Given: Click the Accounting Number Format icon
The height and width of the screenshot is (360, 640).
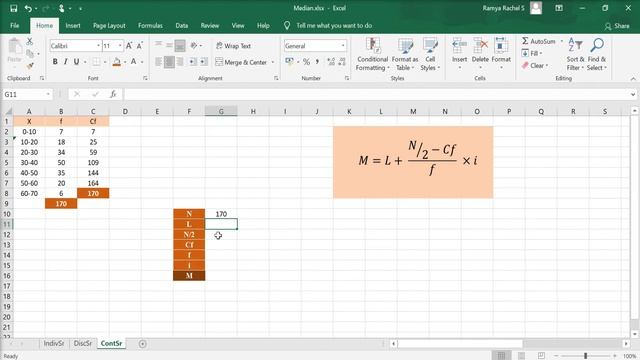Looking at the screenshot, I should click(x=289, y=62).
